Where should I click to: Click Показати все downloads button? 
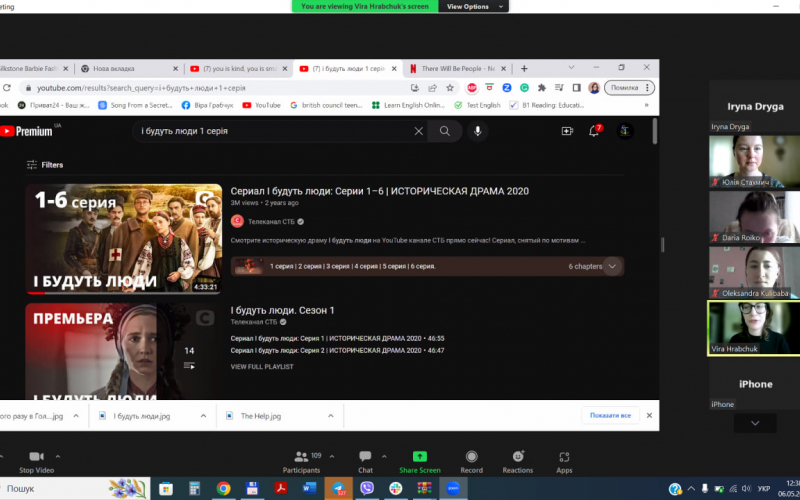point(610,415)
